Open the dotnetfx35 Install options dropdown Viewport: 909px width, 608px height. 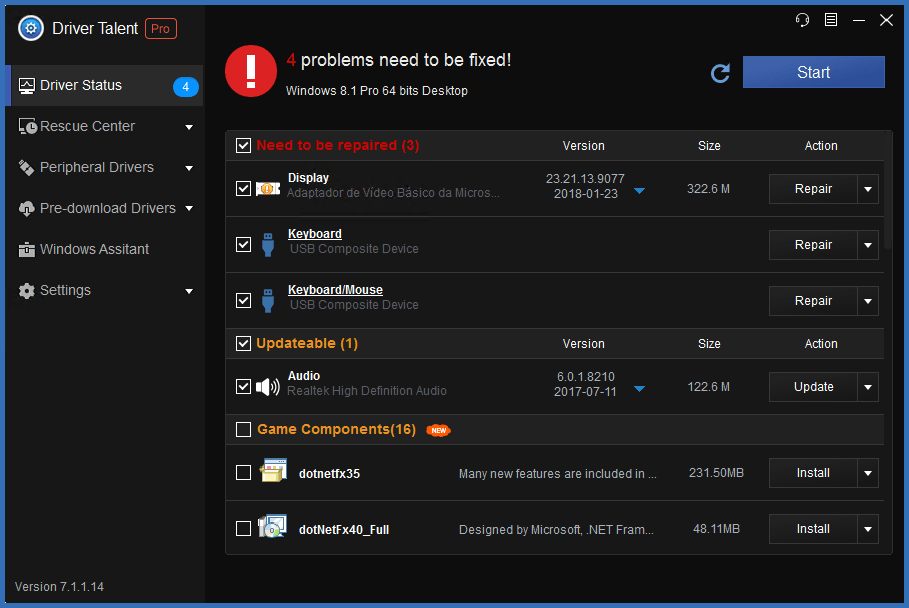click(868, 473)
